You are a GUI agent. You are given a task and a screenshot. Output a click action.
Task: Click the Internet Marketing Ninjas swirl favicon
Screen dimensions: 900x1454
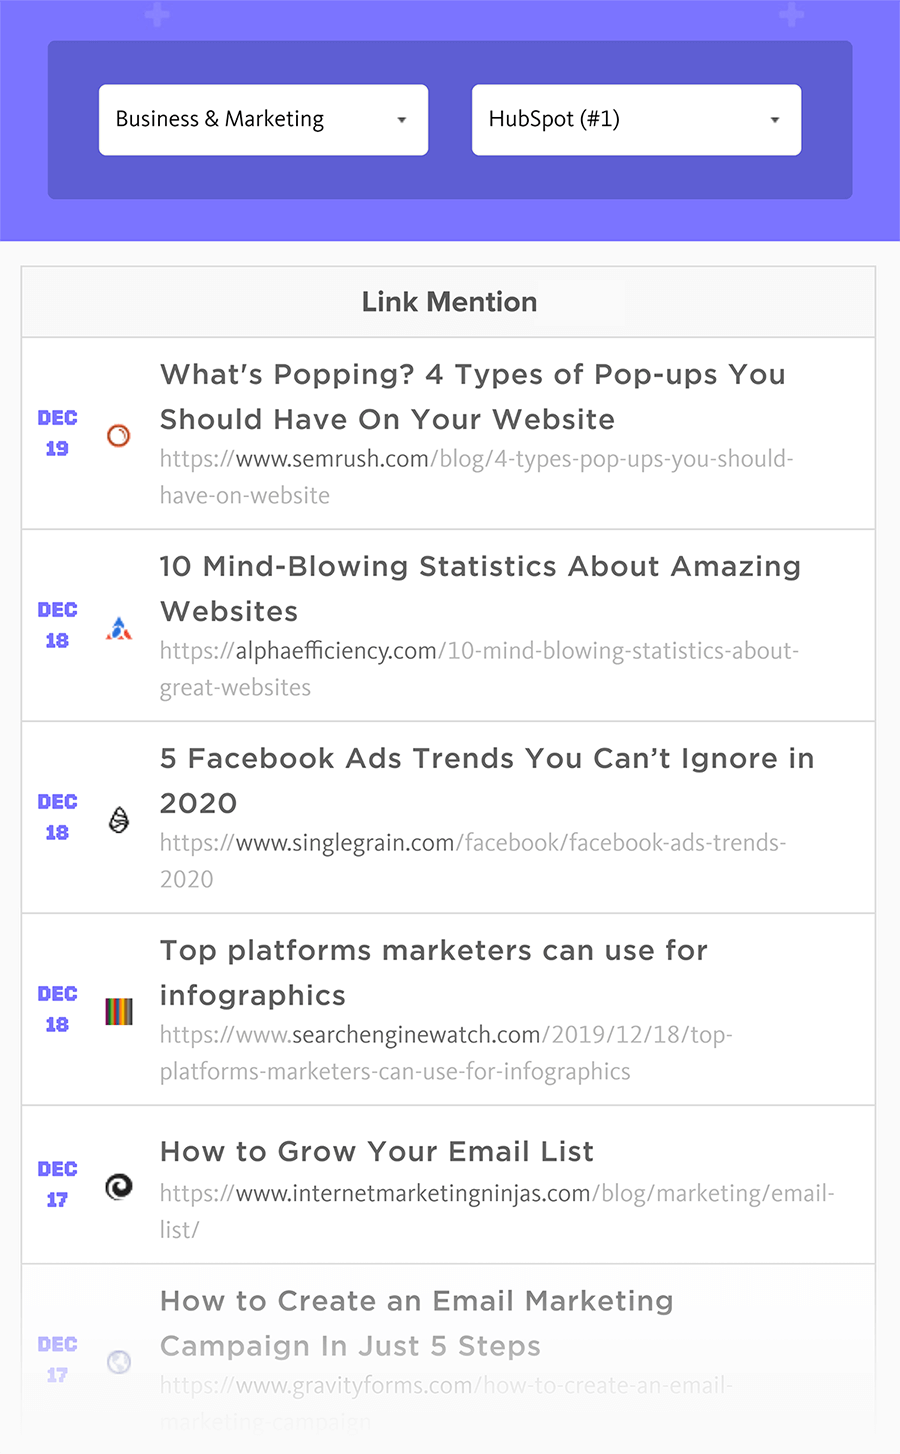[x=119, y=1186]
